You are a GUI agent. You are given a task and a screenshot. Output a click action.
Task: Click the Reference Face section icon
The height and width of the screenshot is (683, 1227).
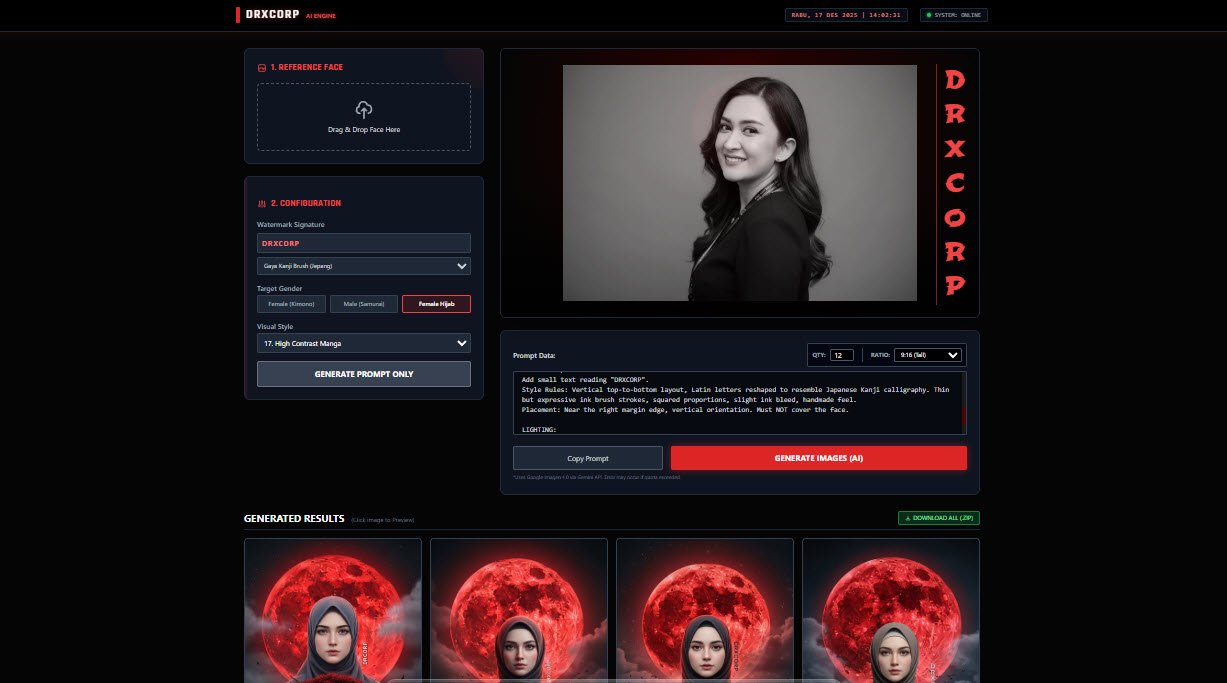point(262,67)
